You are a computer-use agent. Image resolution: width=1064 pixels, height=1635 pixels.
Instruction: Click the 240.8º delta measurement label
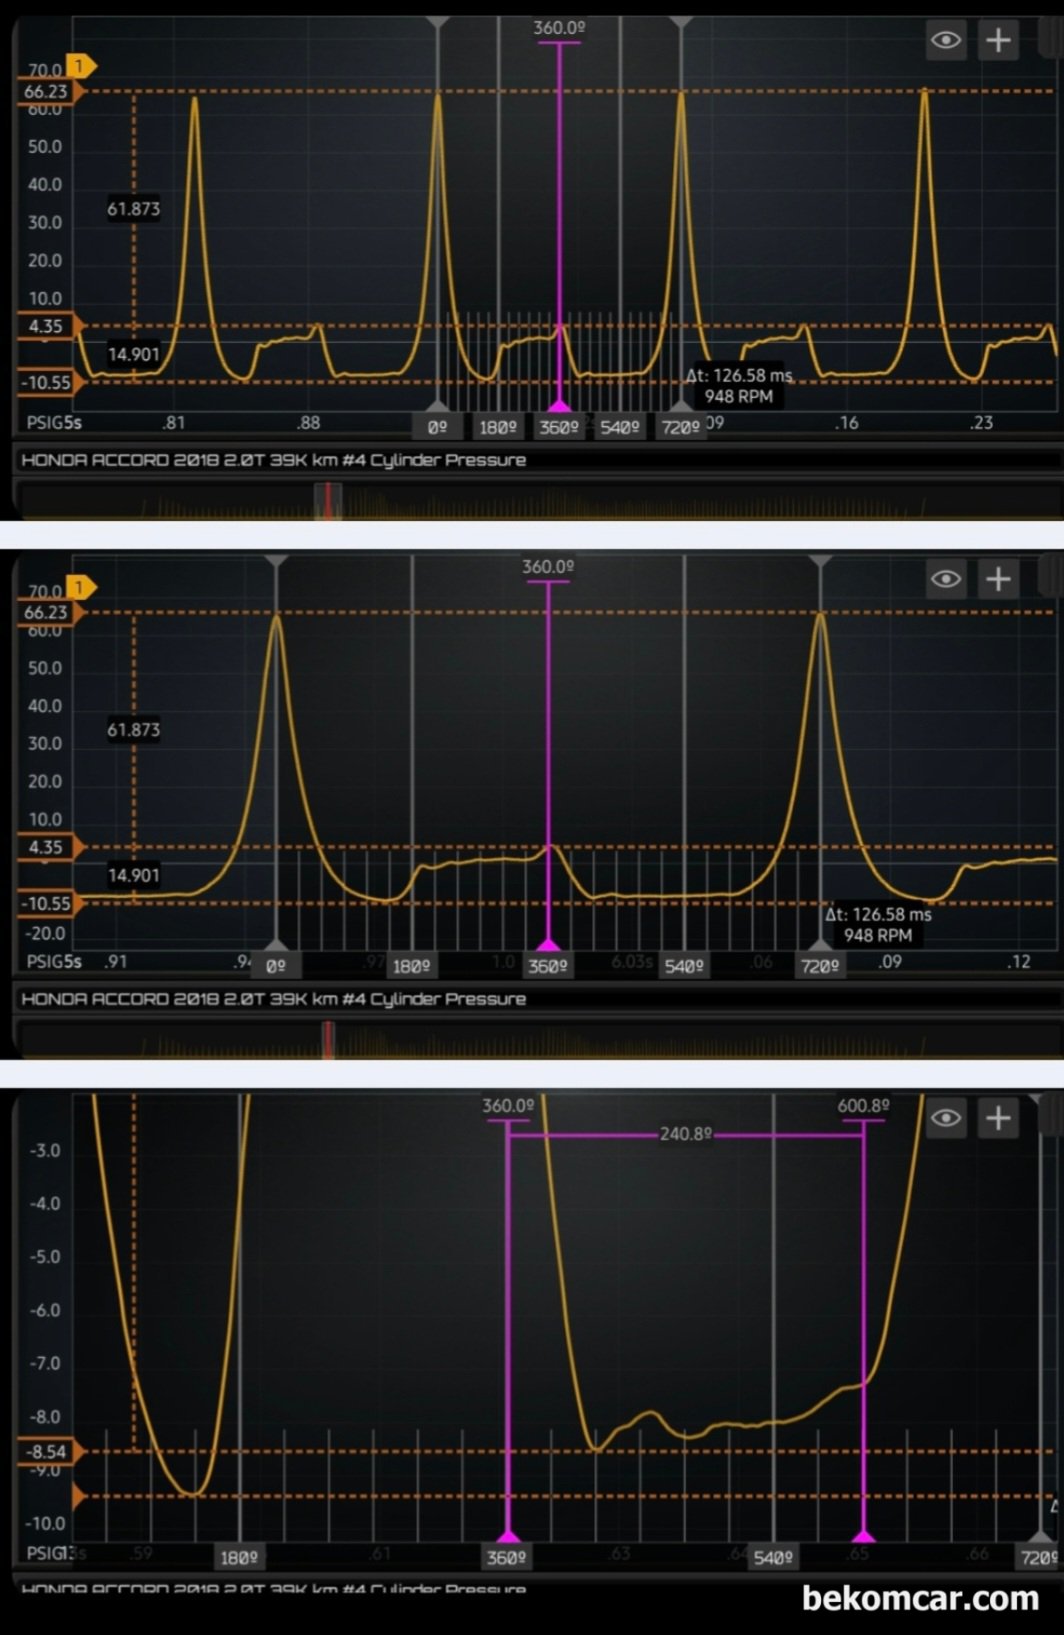click(x=685, y=1134)
